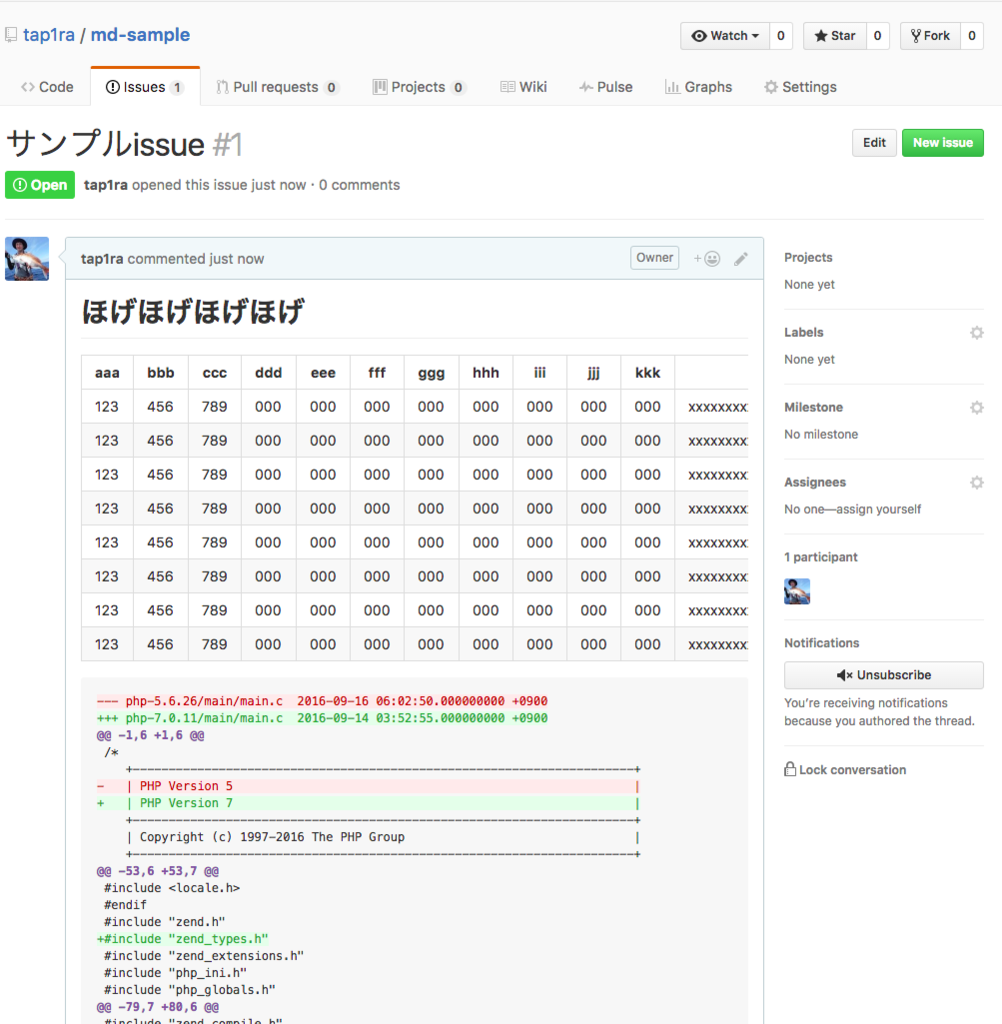Click the repository book icon
This screenshot has height=1024, width=1002.
click(11, 35)
